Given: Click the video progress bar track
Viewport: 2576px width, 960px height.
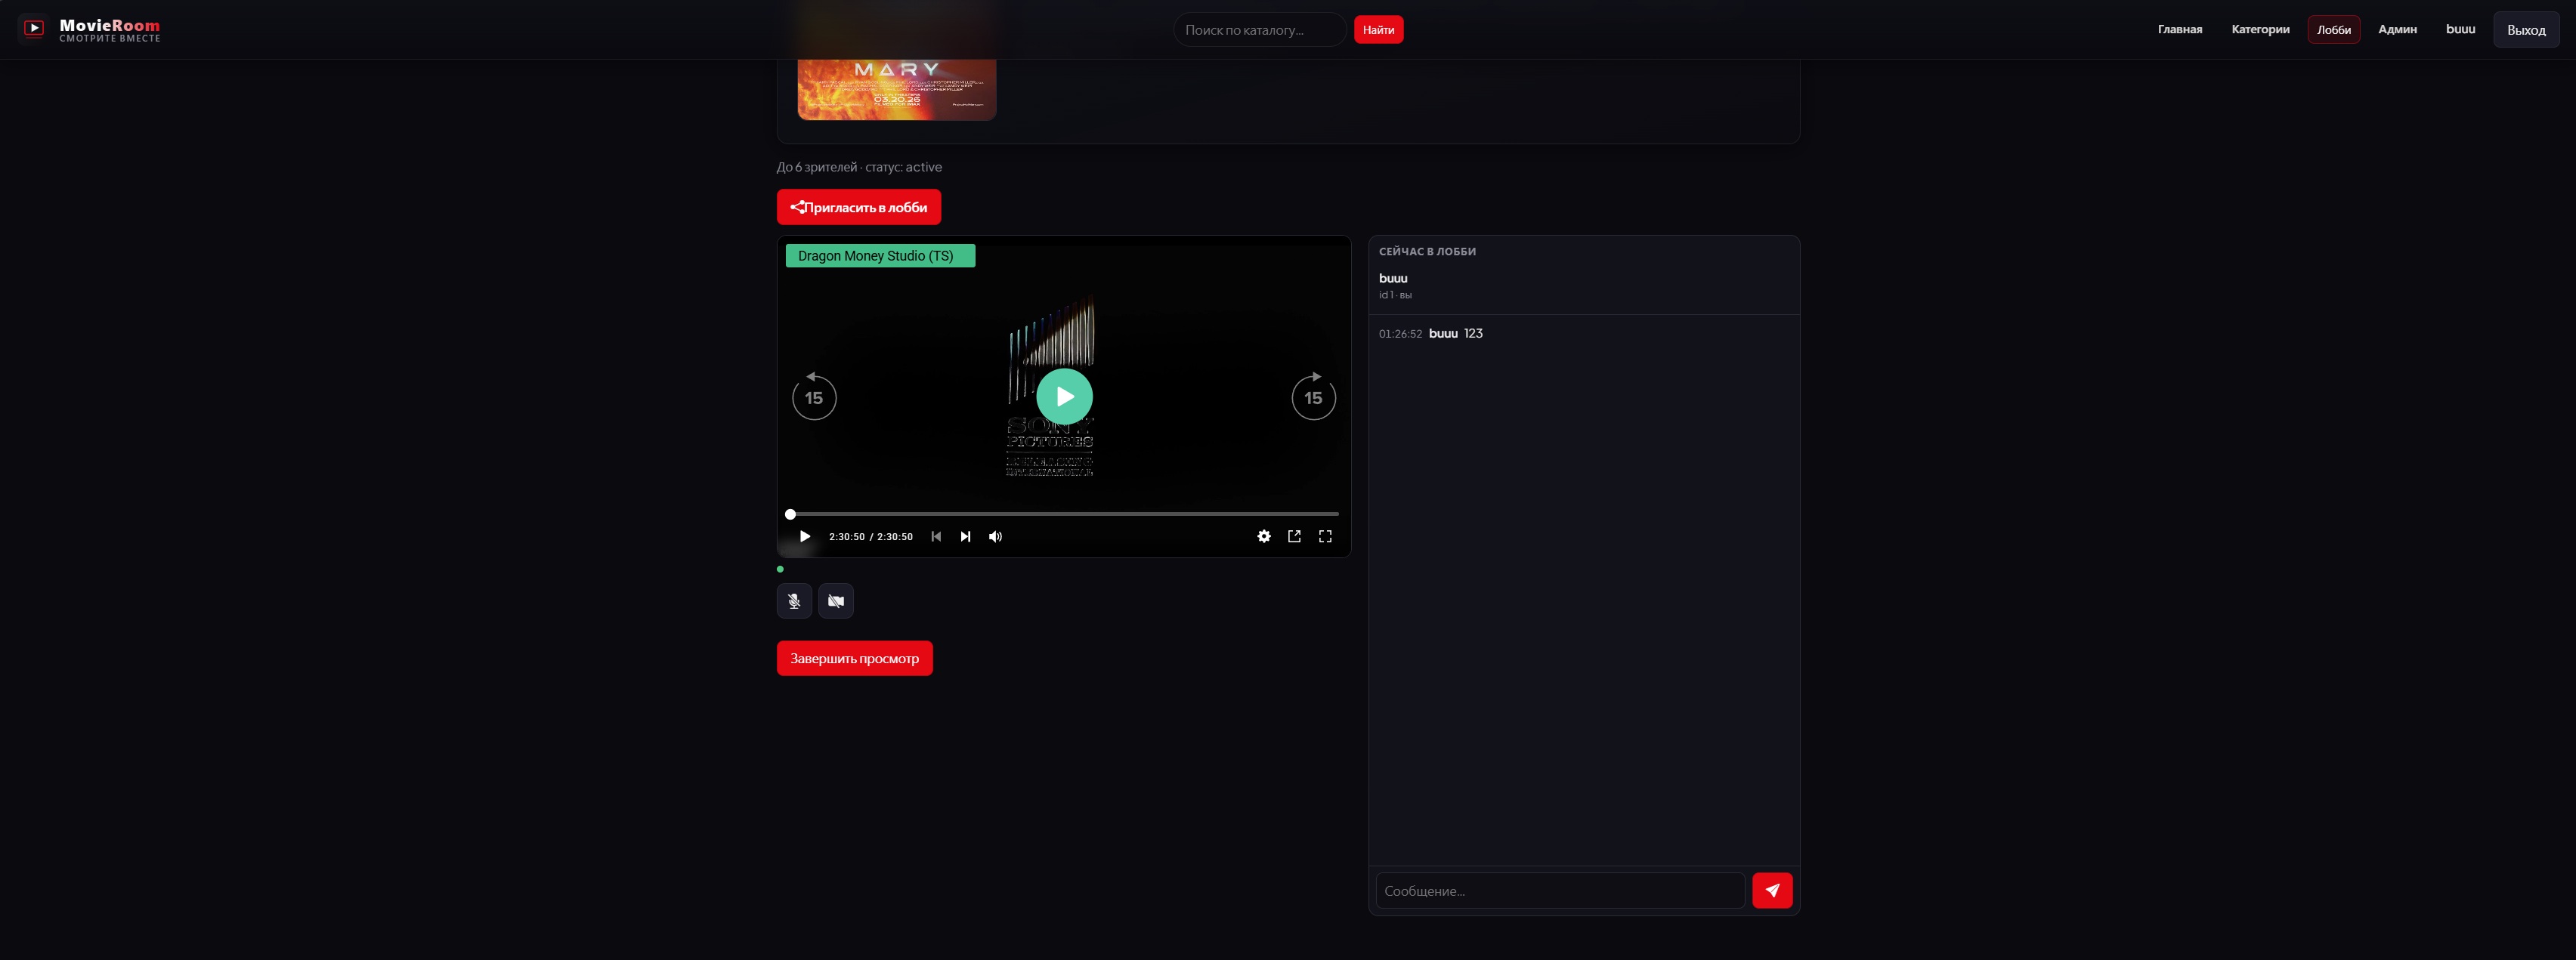Looking at the screenshot, I should point(1064,514).
